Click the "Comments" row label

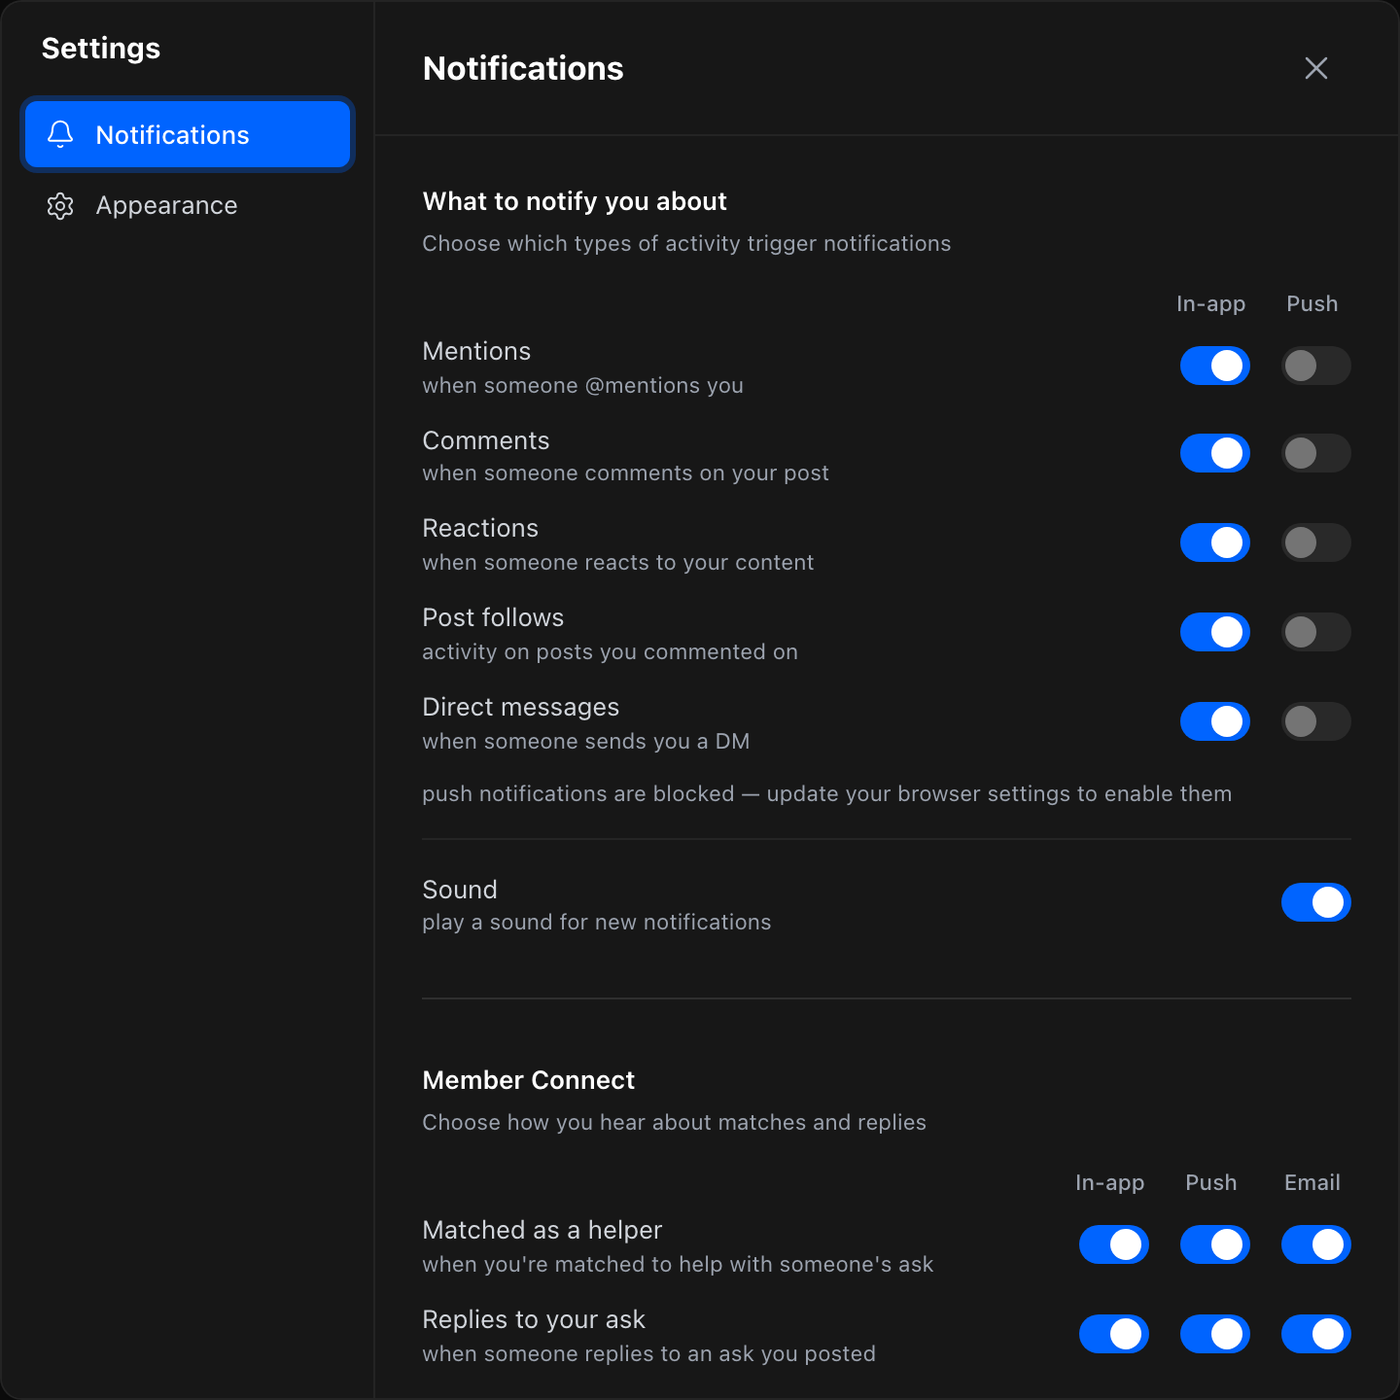coord(486,441)
